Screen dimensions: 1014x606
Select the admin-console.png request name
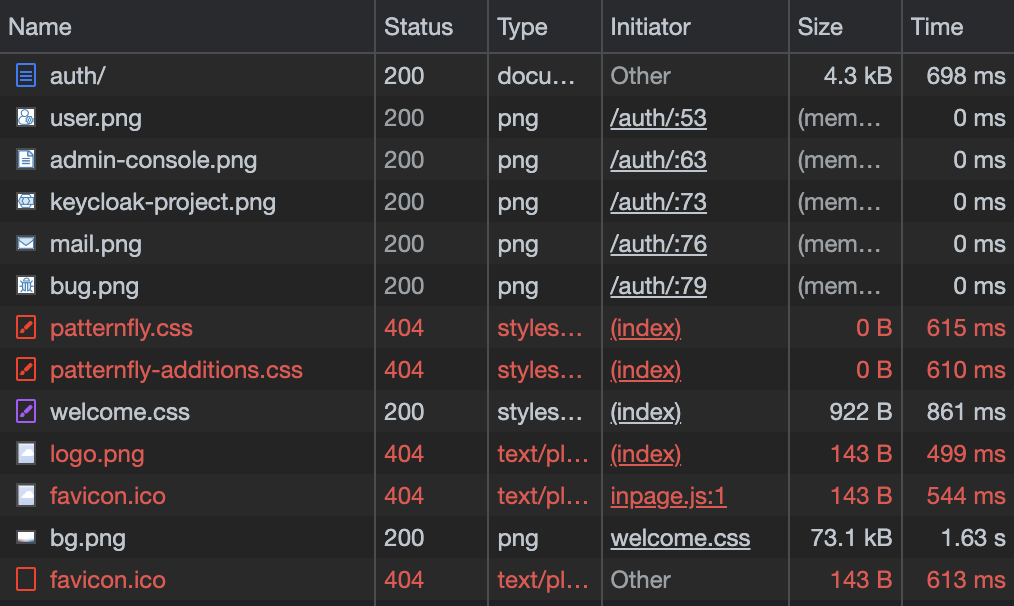click(153, 160)
